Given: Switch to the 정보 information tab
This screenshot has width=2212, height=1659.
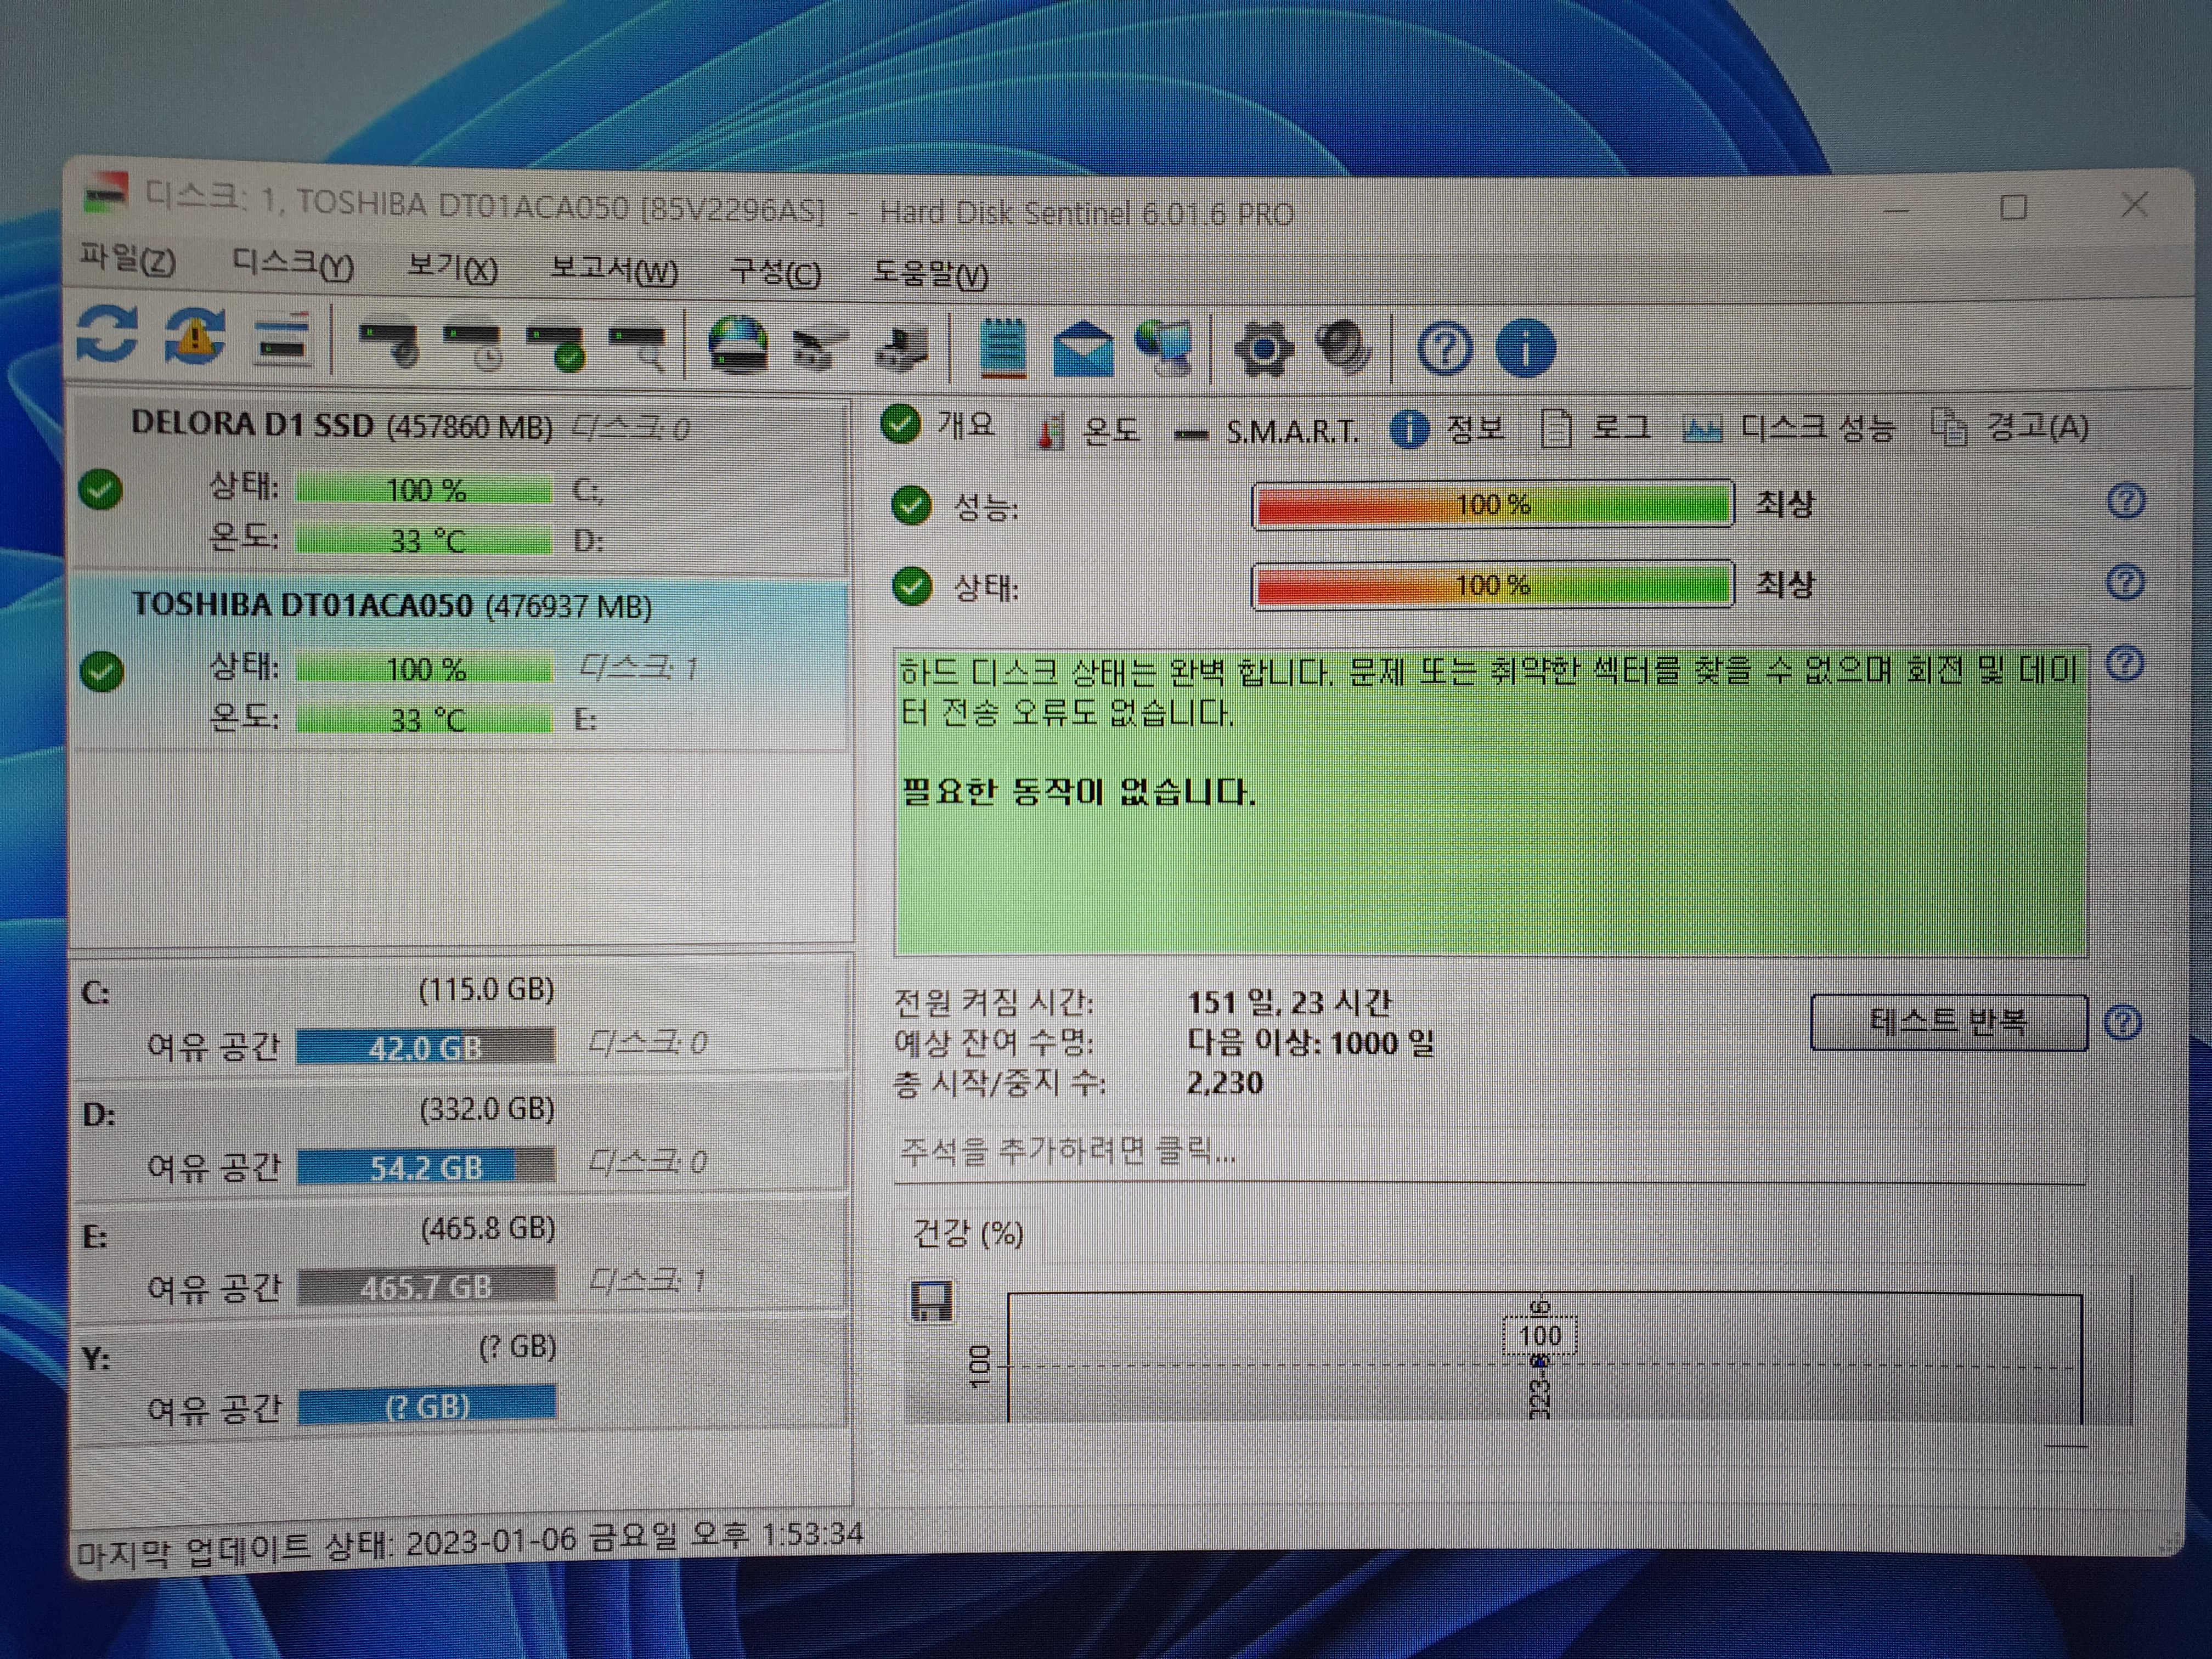Looking at the screenshot, I should [x=1448, y=430].
